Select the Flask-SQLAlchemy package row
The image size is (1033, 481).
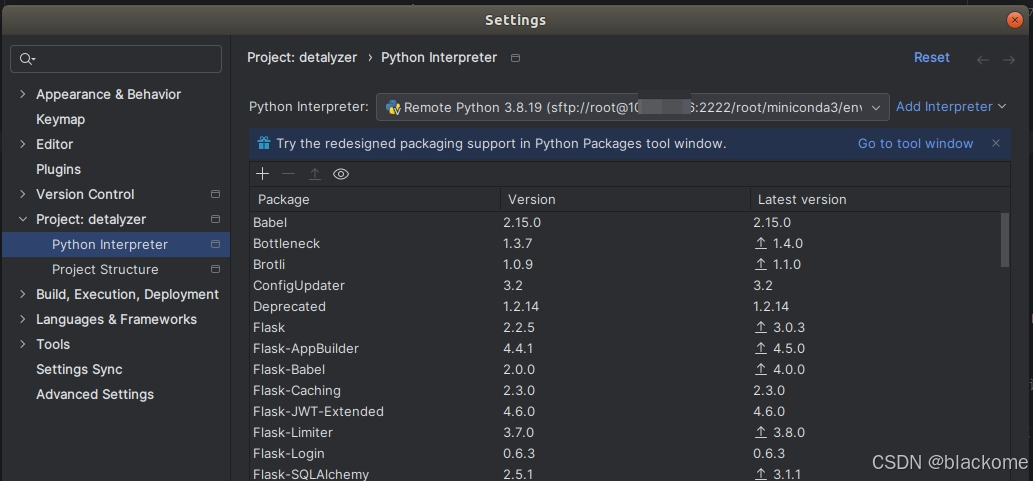[625, 473]
